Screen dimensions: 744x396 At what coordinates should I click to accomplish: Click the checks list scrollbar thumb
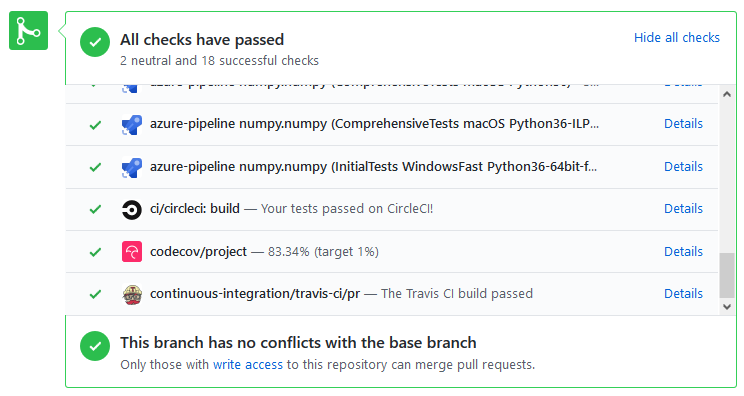point(726,276)
